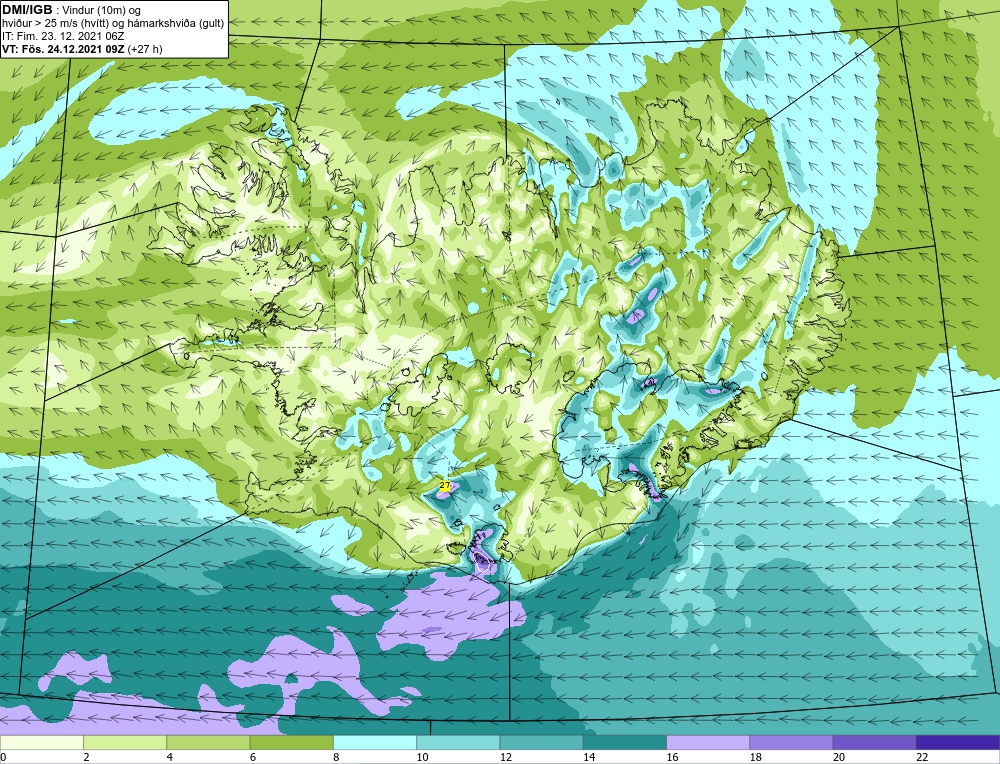Select the 2–4 m/s light green swatch
The image size is (1000, 764).
point(125,742)
